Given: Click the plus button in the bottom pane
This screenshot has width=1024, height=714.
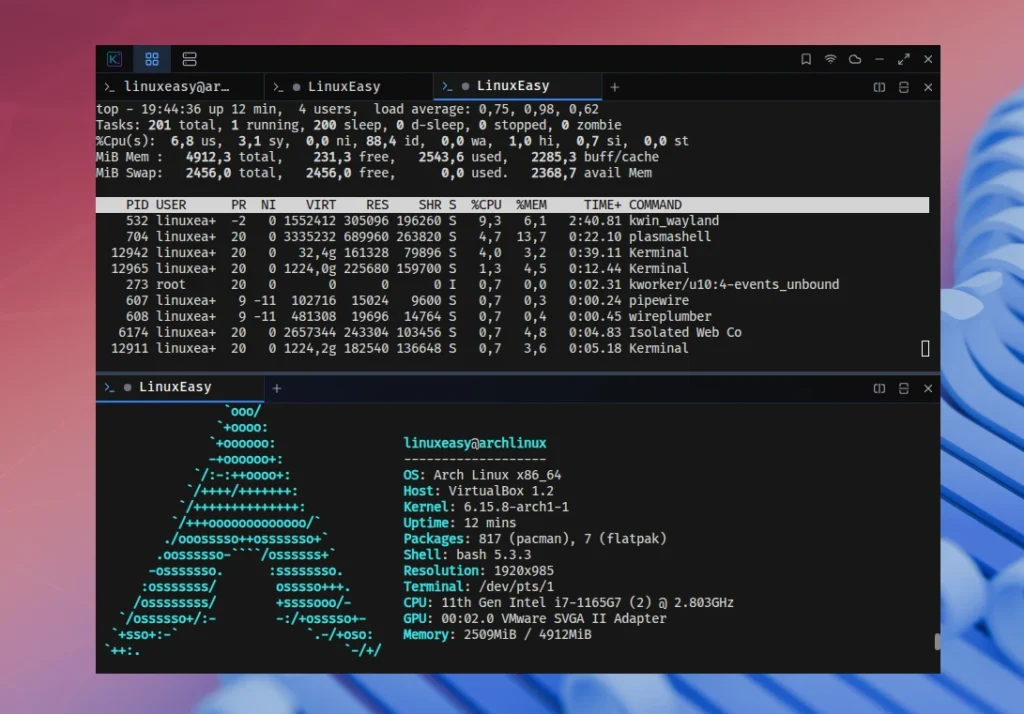Looking at the screenshot, I should click(x=276, y=388).
